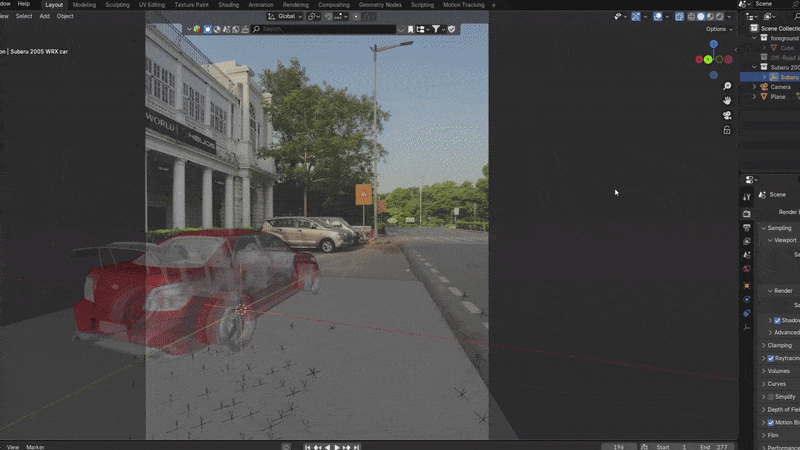The width and height of the screenshot is (800, 450).
Task: Open the viewport shading options dropdown
Action: (729, 16)
